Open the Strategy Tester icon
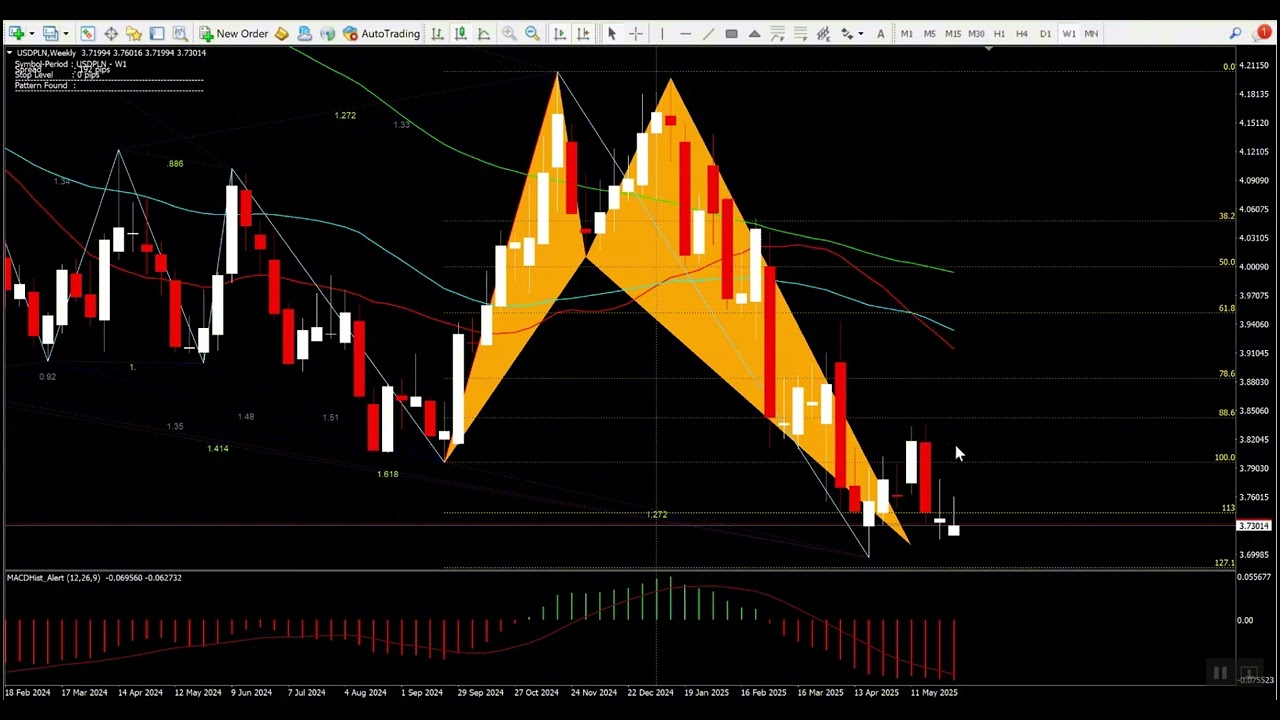This screenshot has width=1280, height=720. coord(180,34)
